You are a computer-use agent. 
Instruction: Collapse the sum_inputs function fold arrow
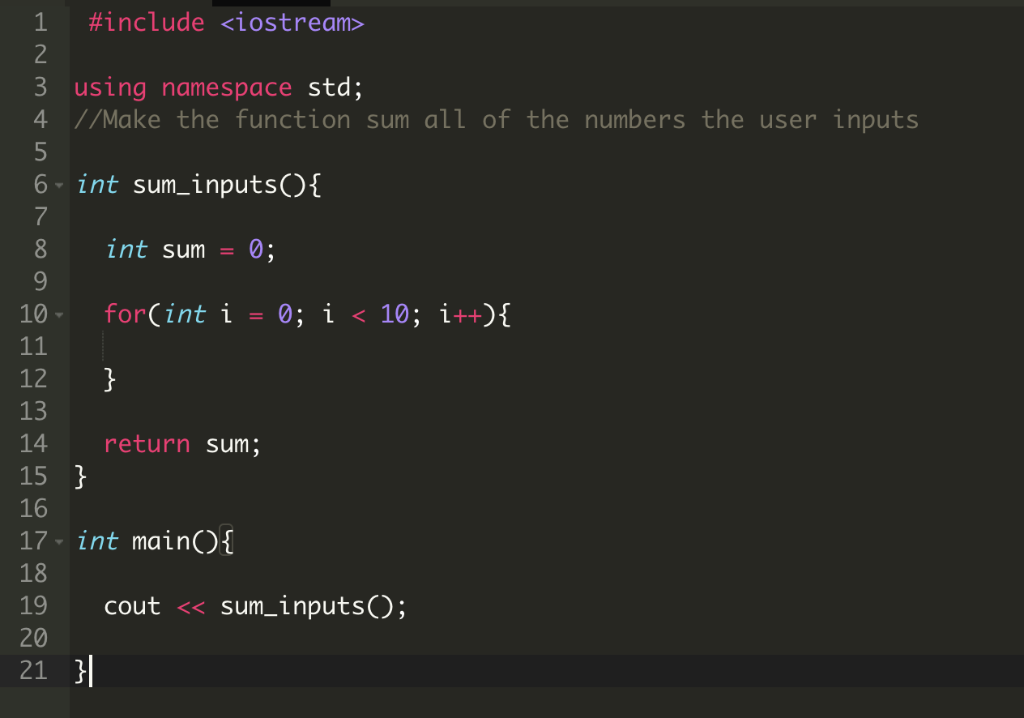click(x=60, y=185)
